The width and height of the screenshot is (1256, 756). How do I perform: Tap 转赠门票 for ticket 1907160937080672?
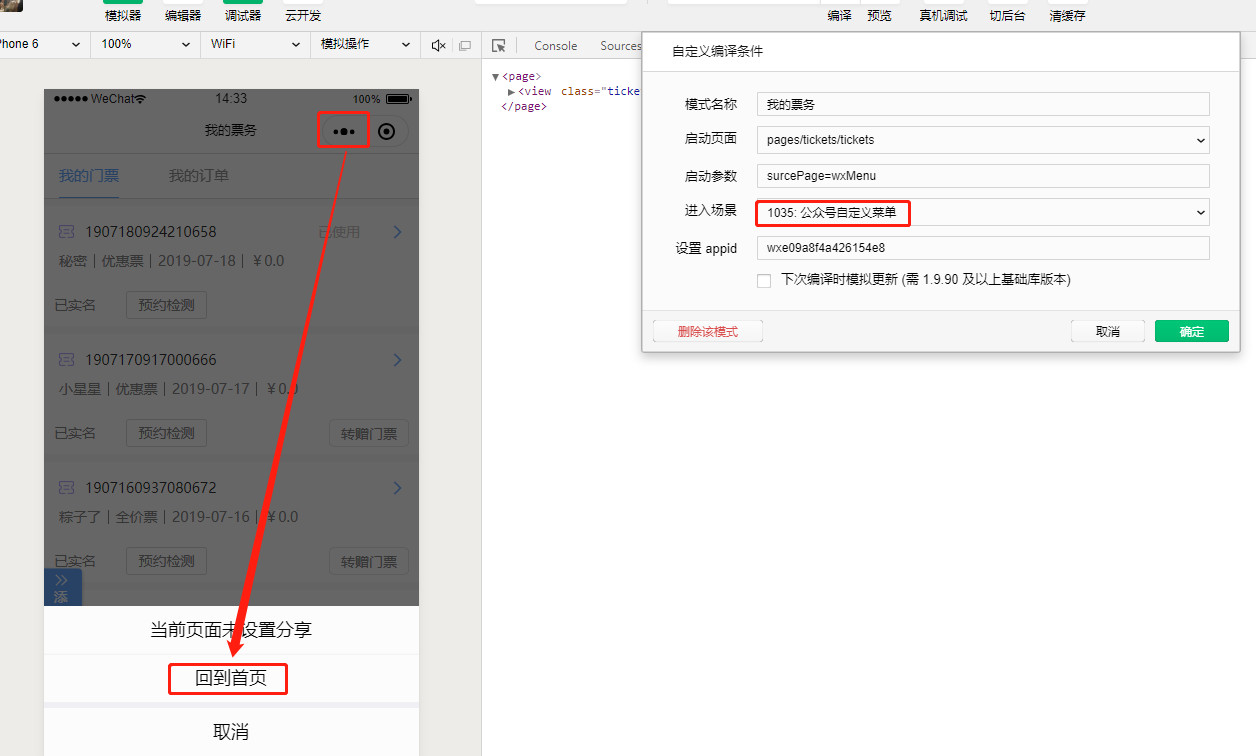tap(369, 561)
